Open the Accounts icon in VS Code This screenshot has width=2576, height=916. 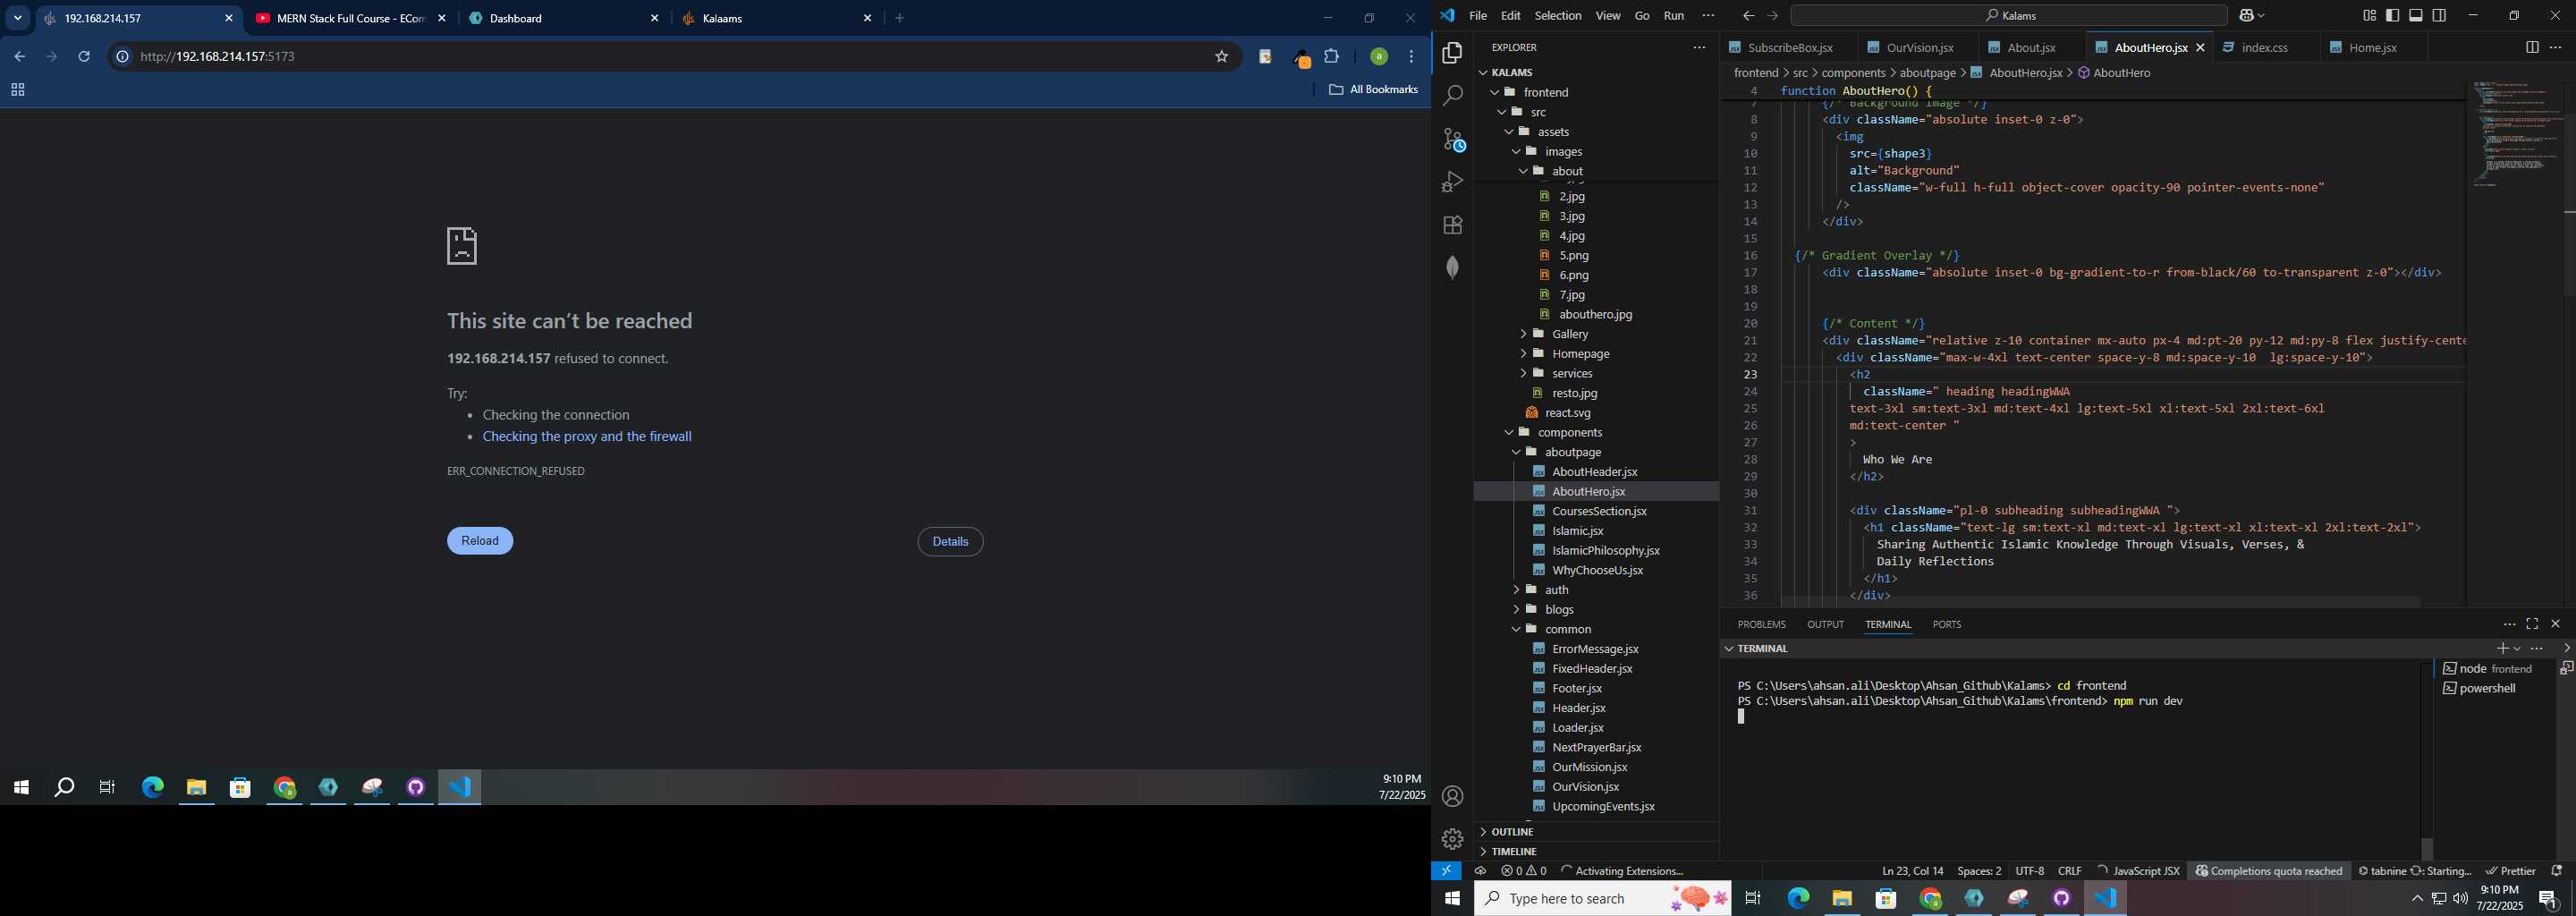pos(1452,797)
